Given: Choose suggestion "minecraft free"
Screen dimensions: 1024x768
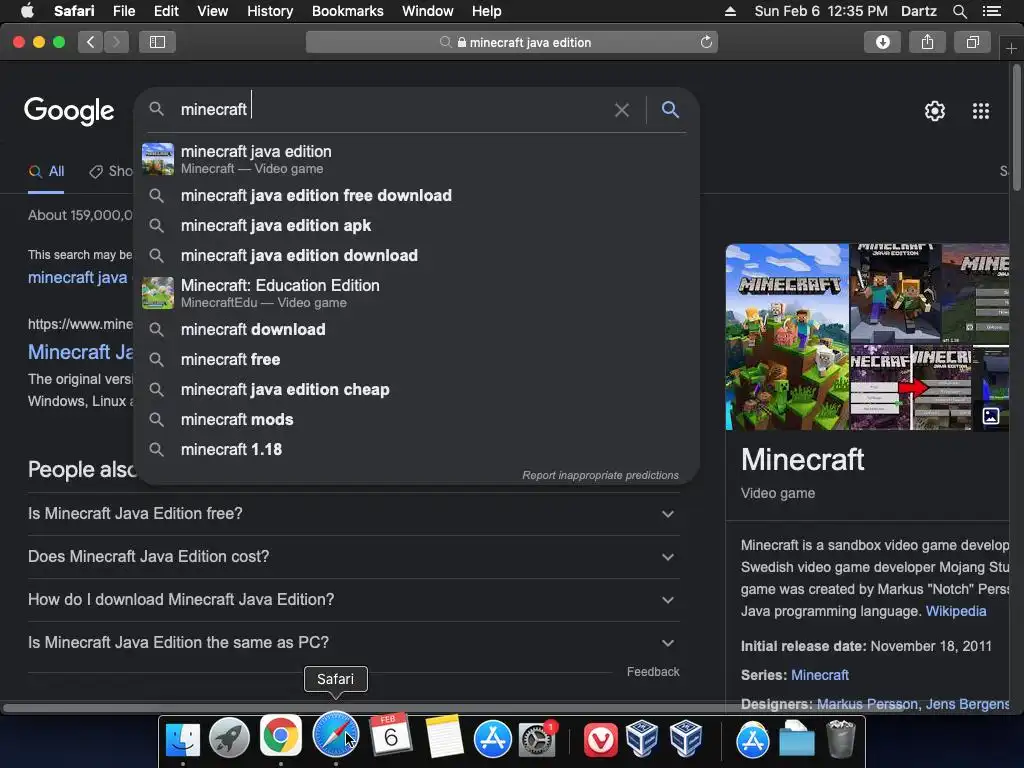Looking at the screenshot, I should coord(417,359).
